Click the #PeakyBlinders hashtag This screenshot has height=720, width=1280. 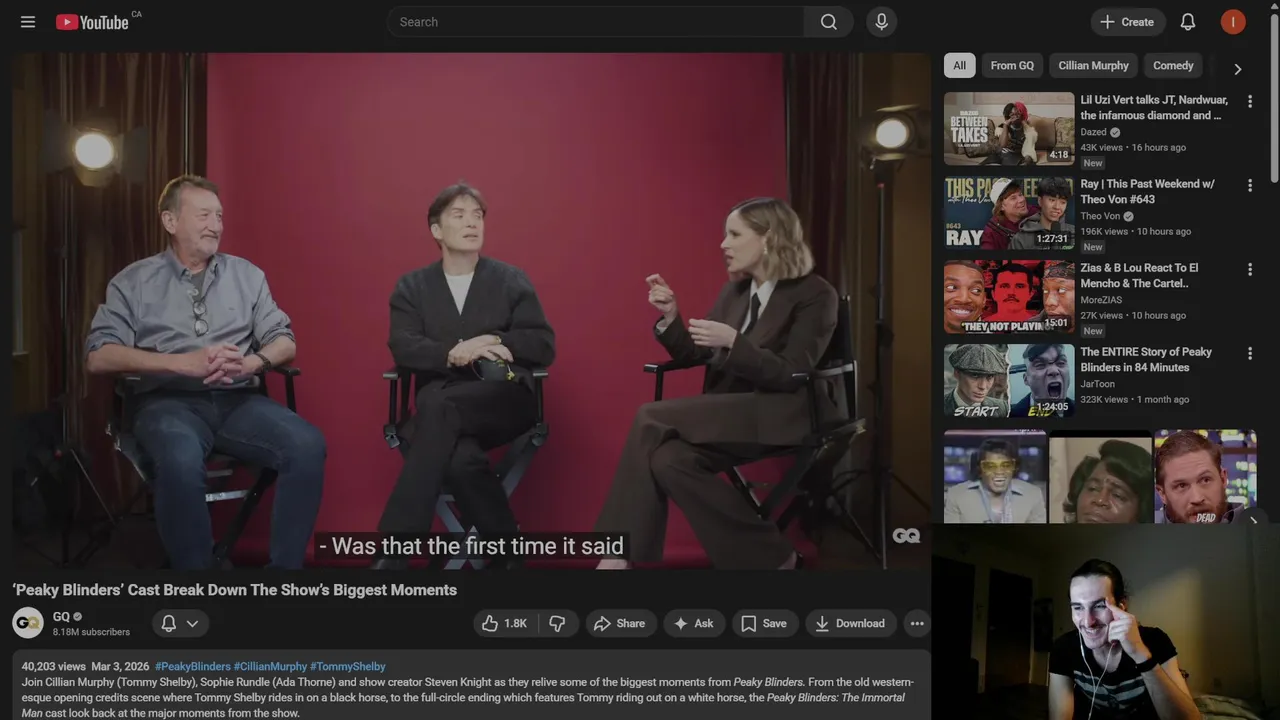(192, 666)
